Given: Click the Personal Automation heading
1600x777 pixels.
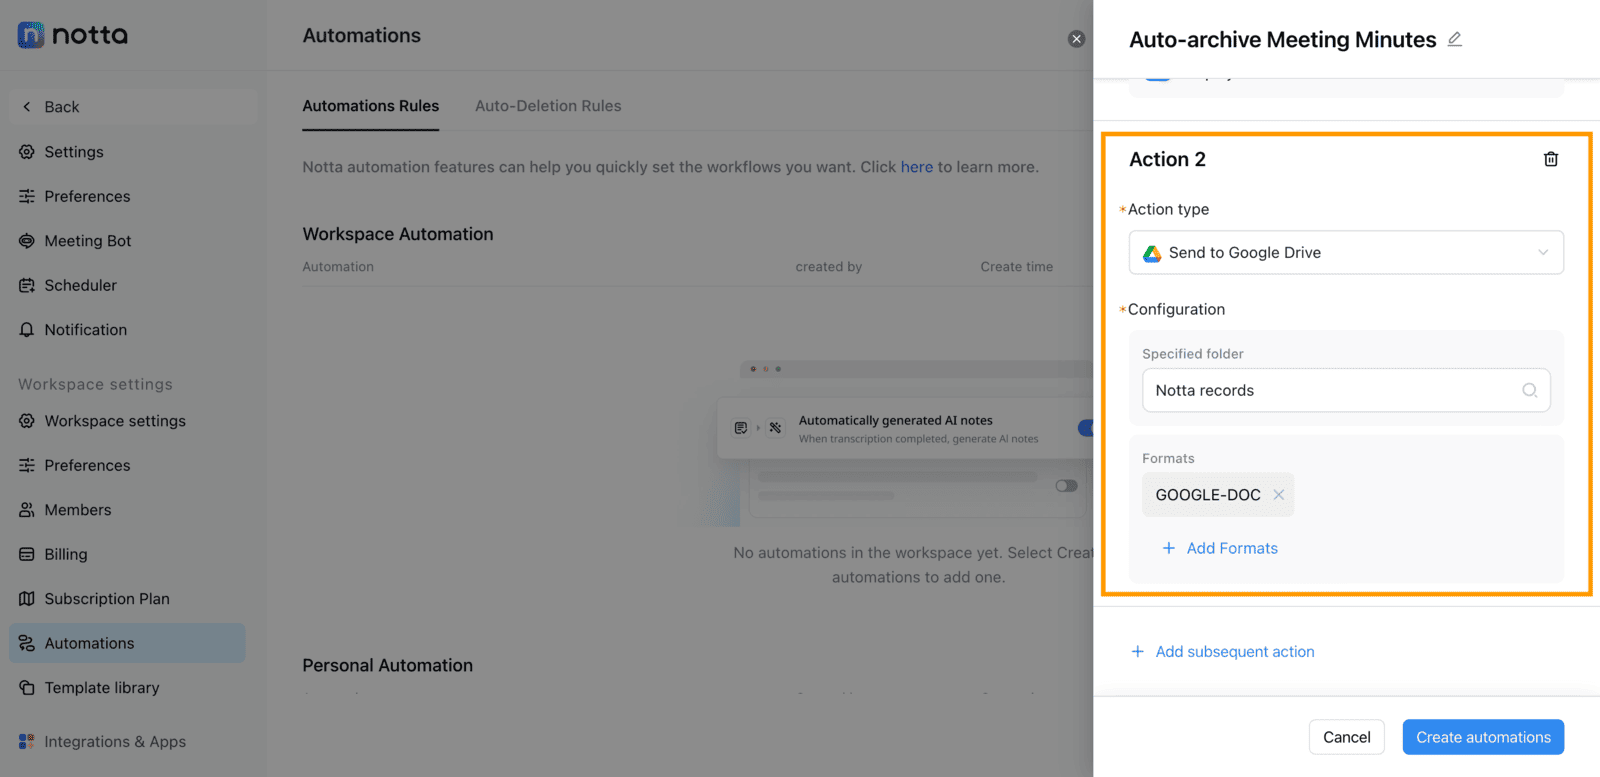Looking at the screenshot, I should tap(388, 666).
